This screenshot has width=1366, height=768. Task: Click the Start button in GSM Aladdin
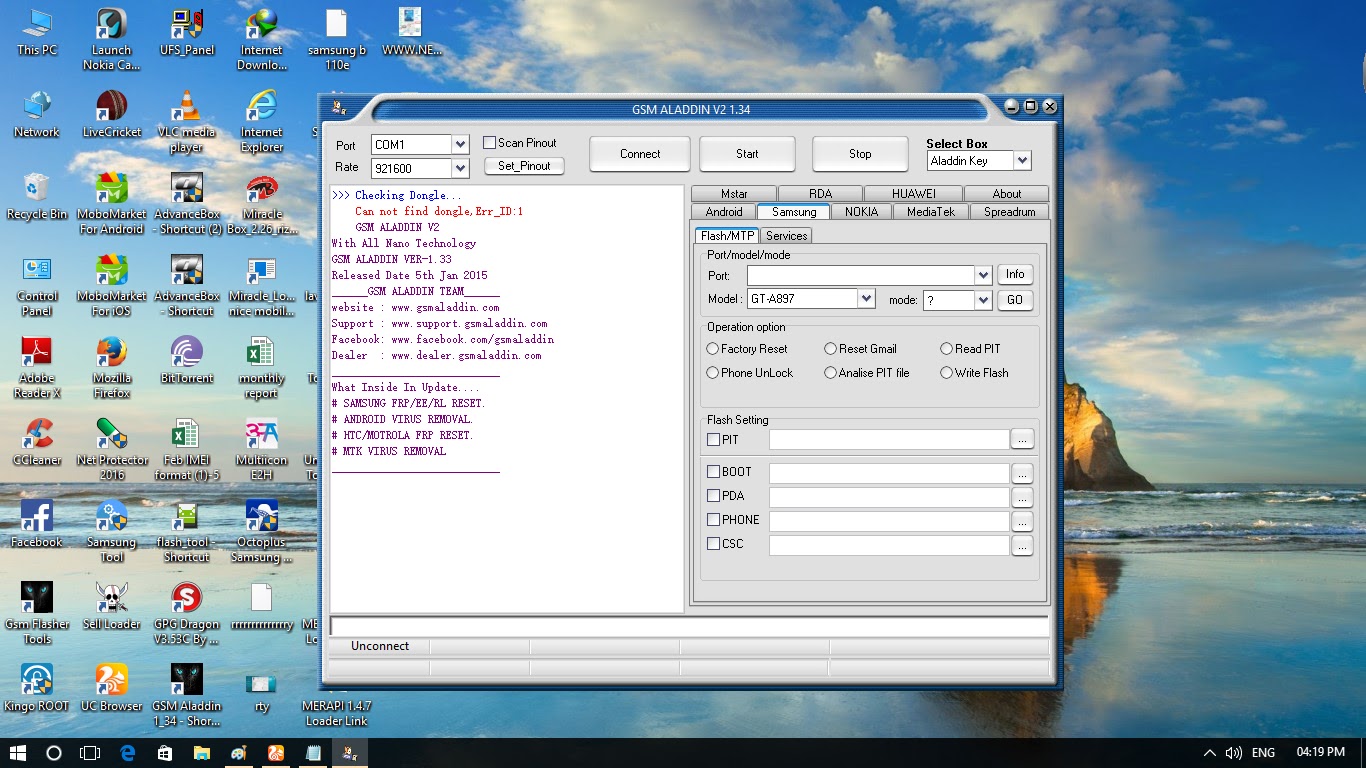click(x=747, y=154)
